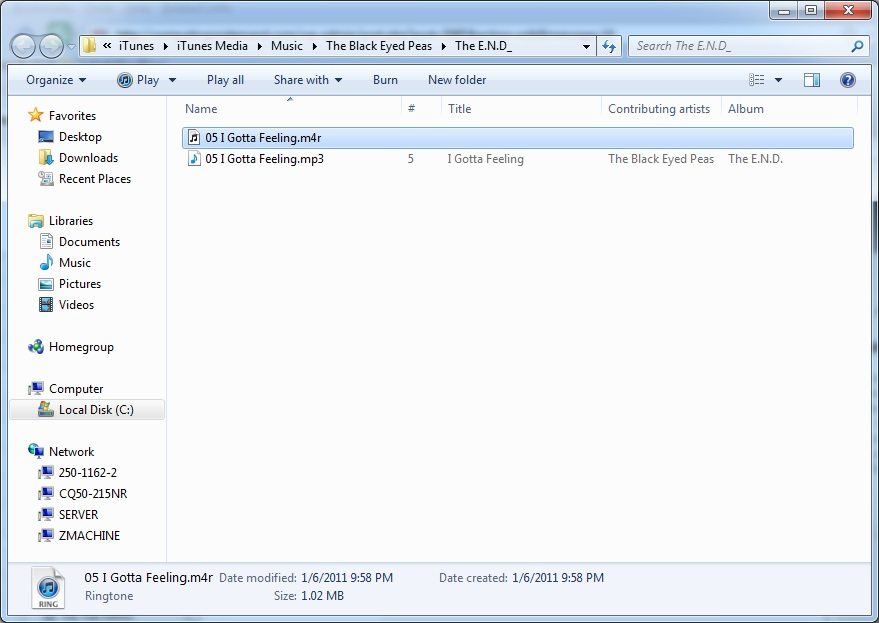Open network computer CQ50-215NR
The height and width of the screenshot is (623, 879).
coord(92,494)
